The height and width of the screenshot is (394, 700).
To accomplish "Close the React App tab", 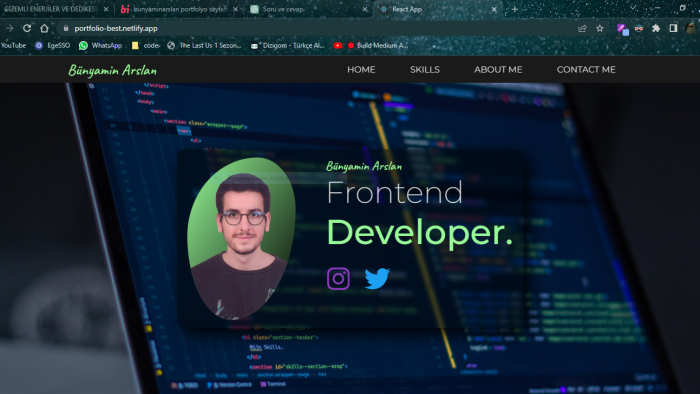I will [494, 9].
